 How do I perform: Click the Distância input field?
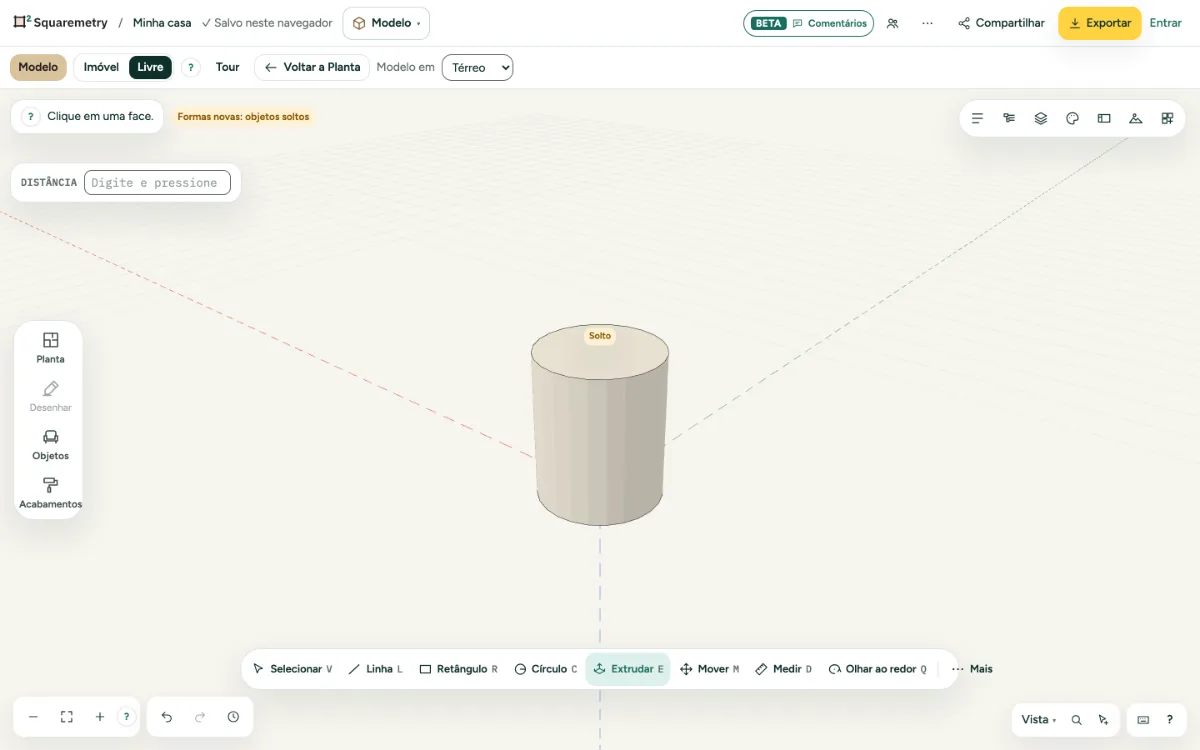[157, 182]
